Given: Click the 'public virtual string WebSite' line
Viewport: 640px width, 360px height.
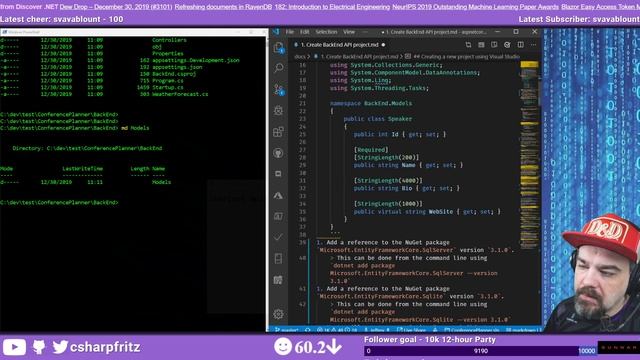Looking at the screenshot, I should pos(427,211).
